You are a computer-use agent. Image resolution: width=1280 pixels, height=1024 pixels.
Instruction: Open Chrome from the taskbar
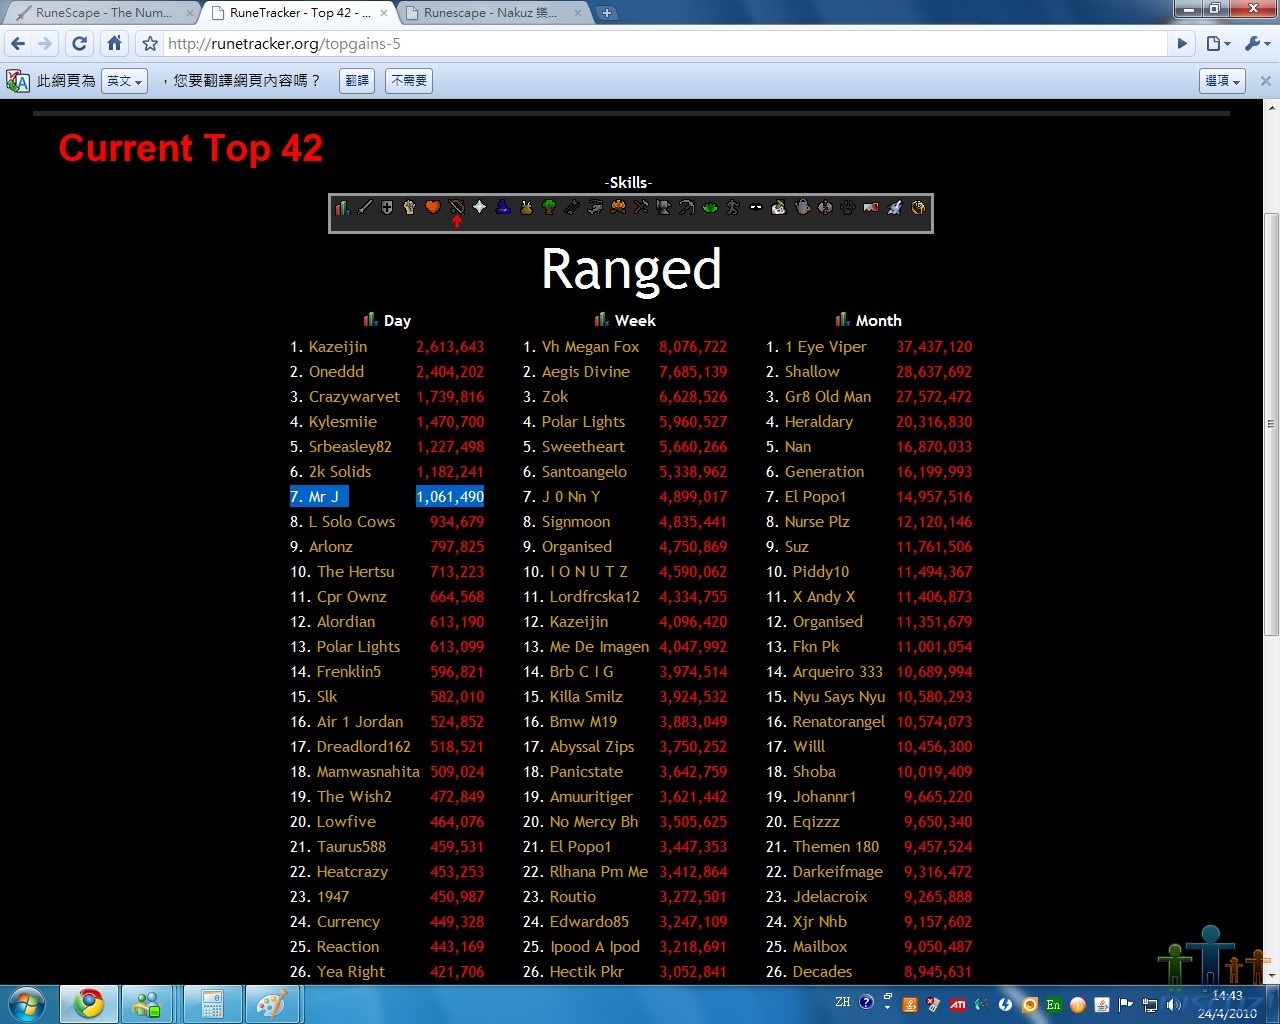pos(89,1004)
